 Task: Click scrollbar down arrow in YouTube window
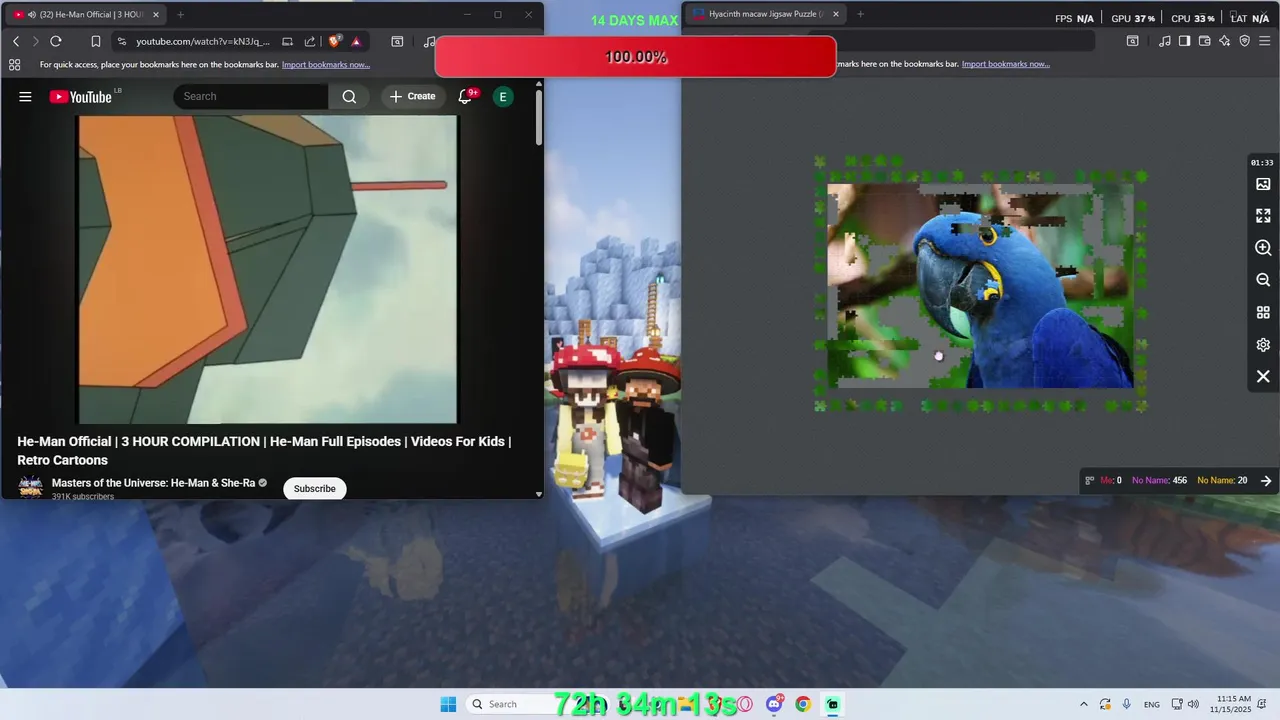539,494
